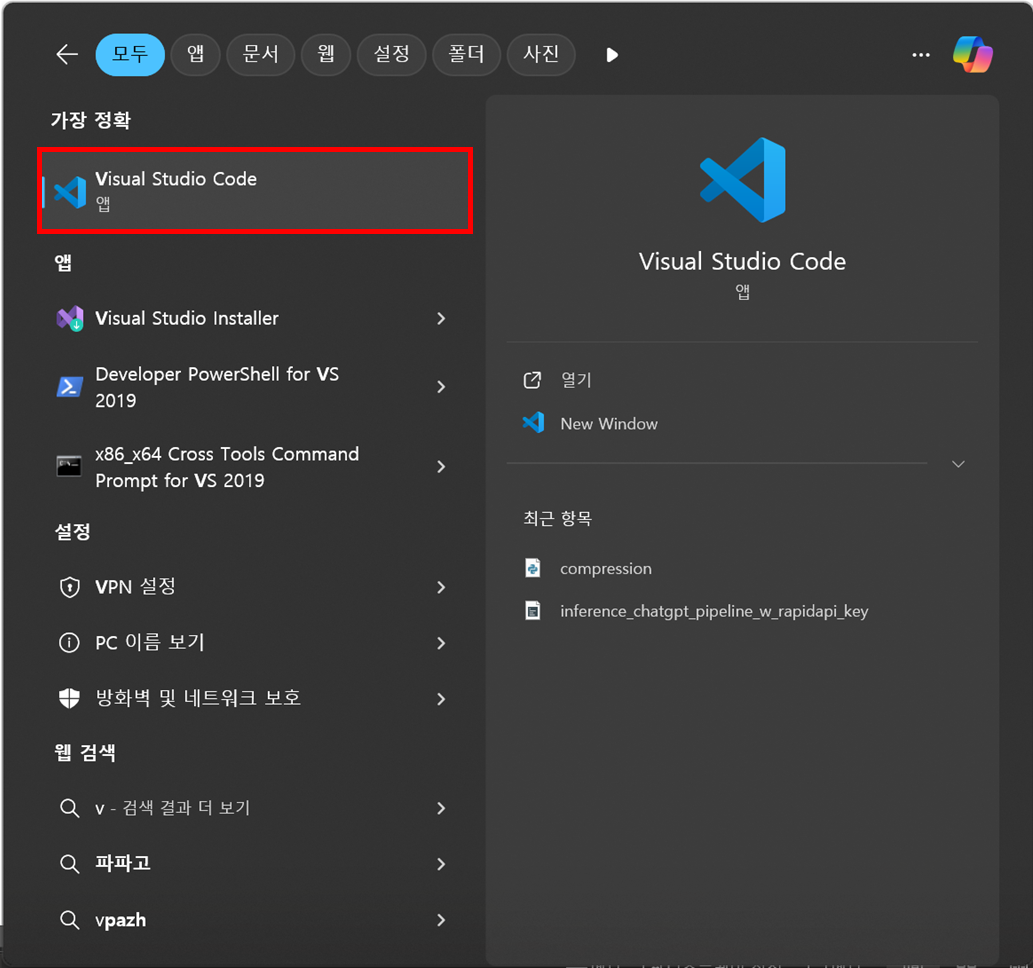Show more filter tabs with play arrow

click(x=612, y=55)
